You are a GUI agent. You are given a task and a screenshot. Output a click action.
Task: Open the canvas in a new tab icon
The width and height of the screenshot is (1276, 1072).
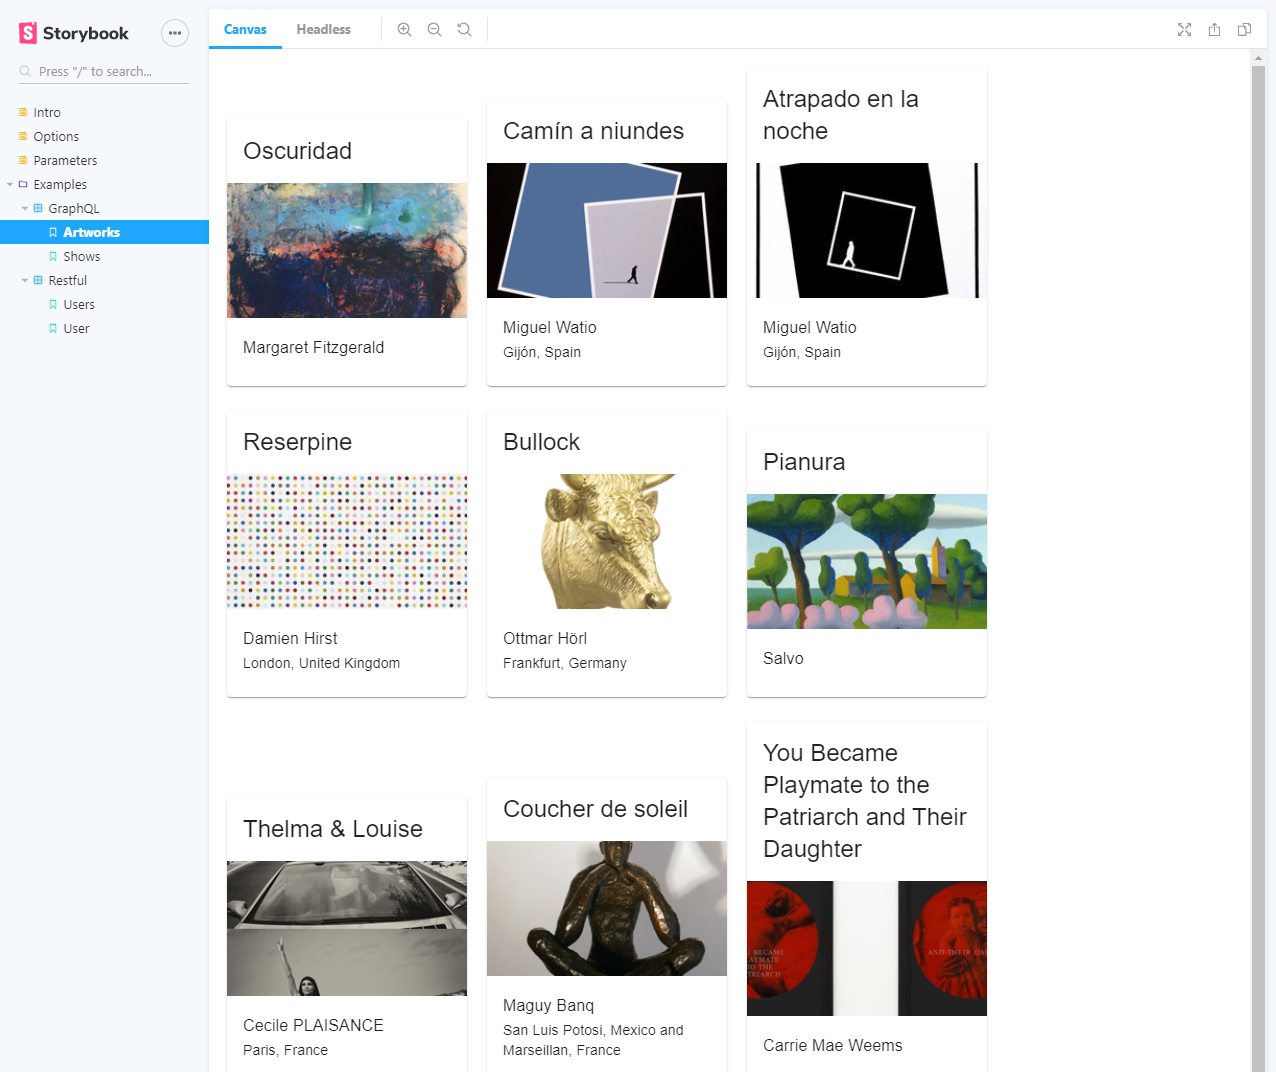[x=1214, y=30]
